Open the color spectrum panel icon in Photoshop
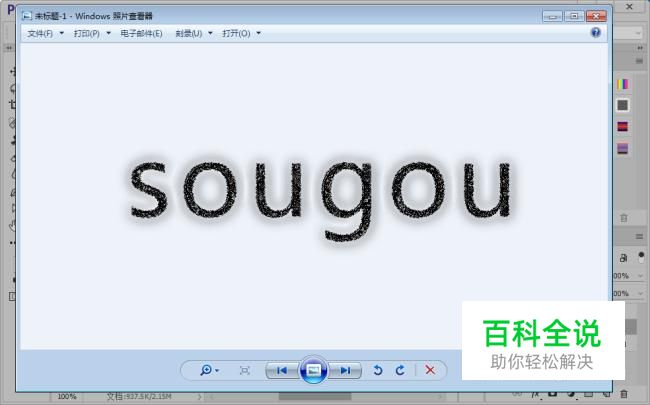 coord(623,85)
